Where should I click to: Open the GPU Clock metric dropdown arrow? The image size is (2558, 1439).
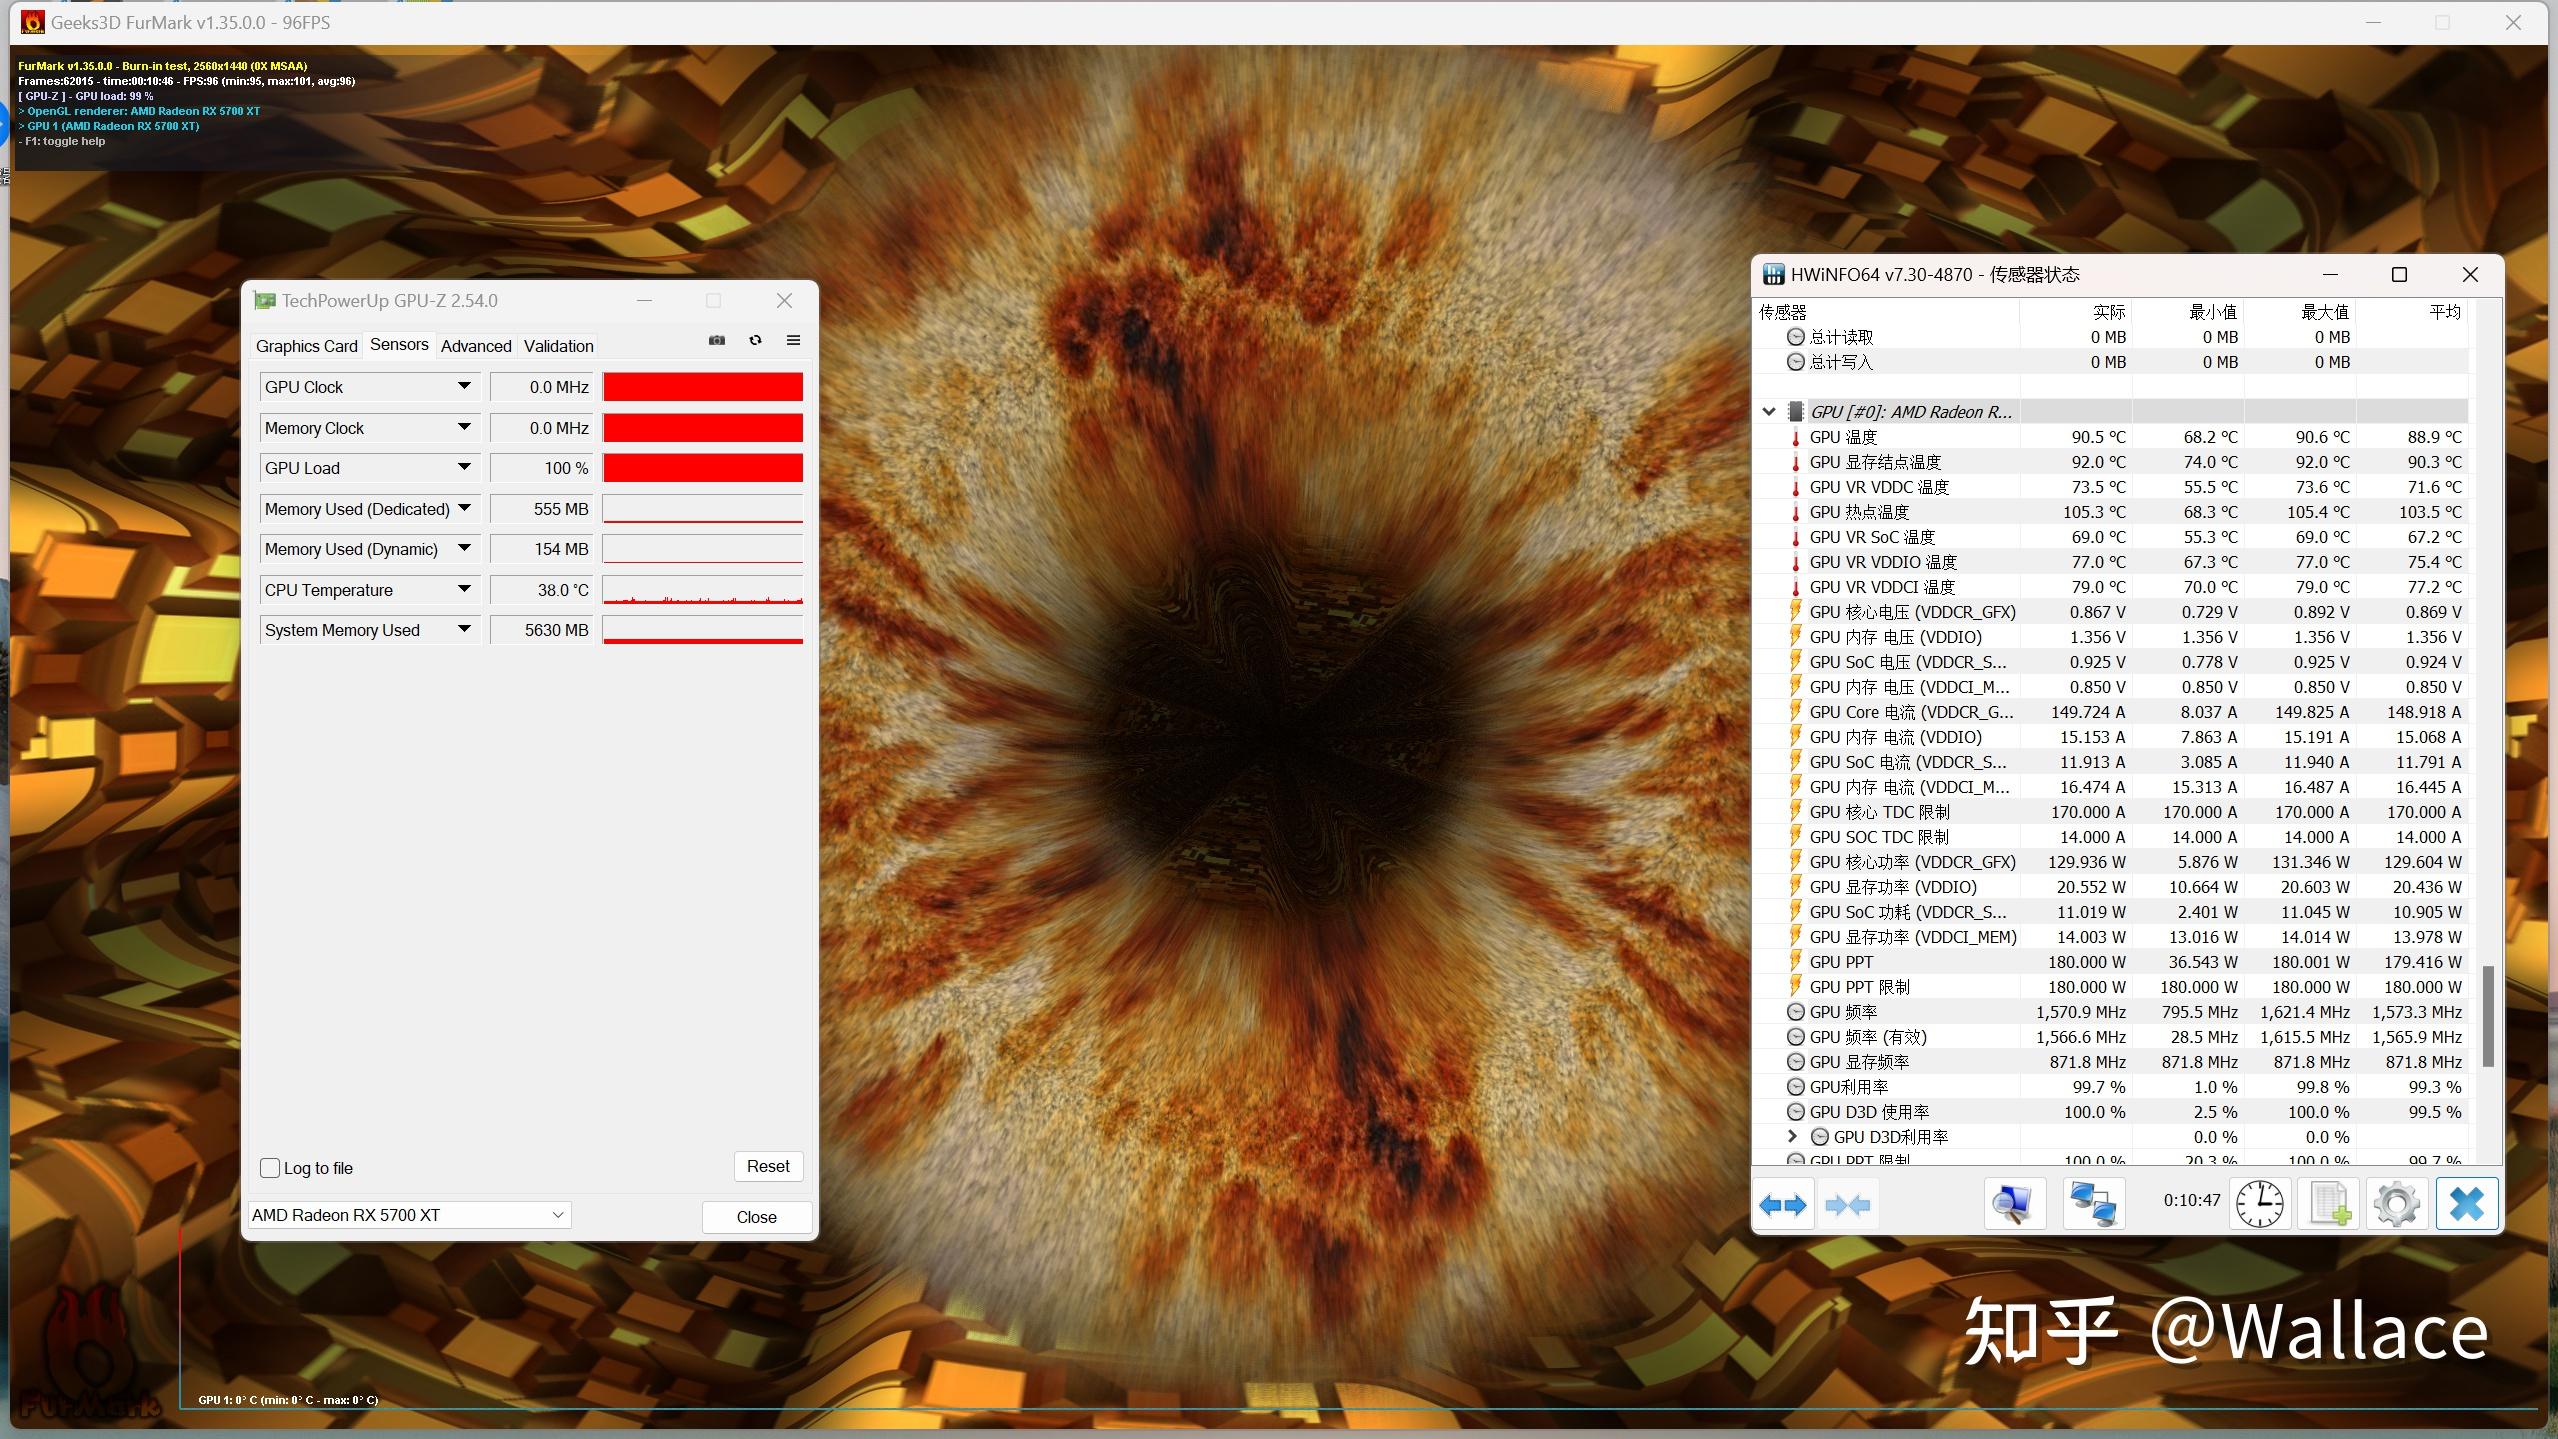pos(464,385)
